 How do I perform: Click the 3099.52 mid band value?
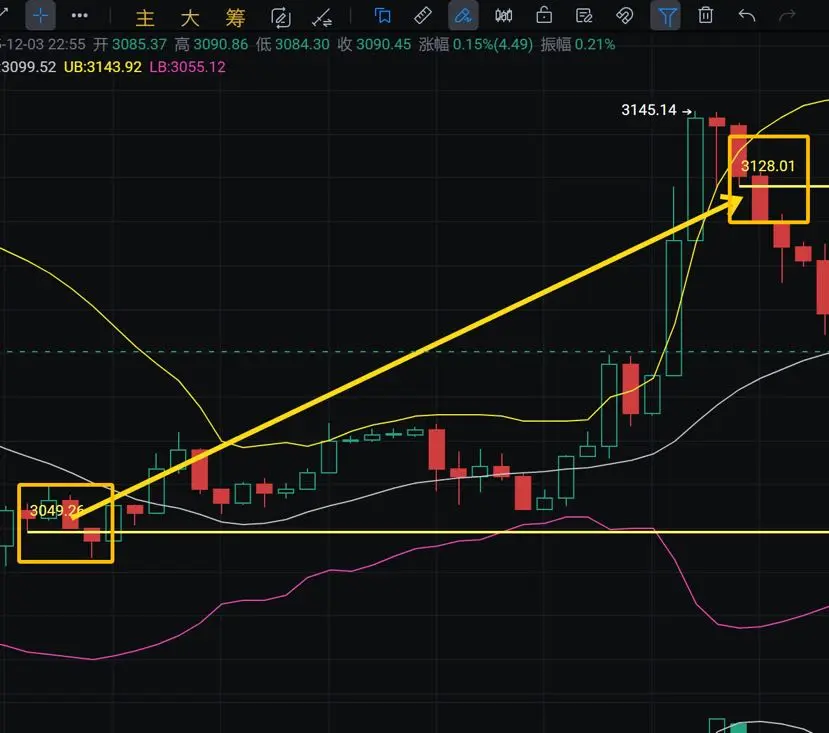28,67
